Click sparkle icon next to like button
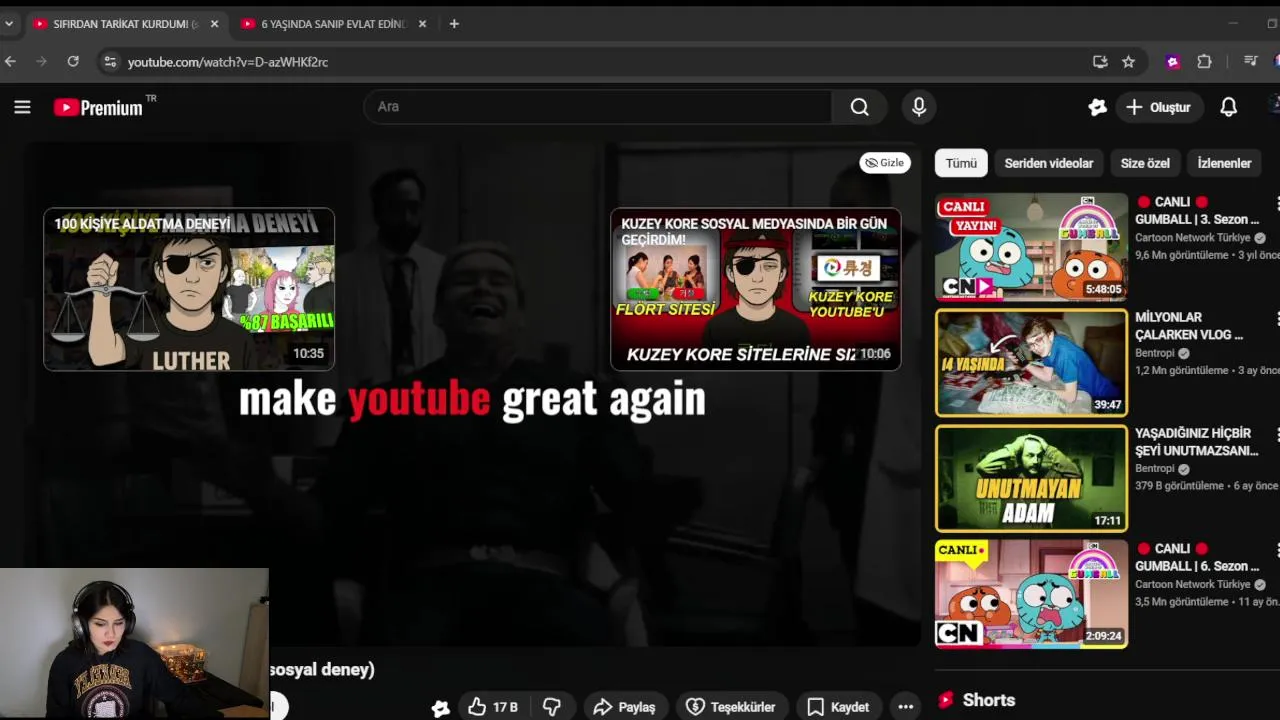The image size is (1280, 720). click(x=440, y=708)
